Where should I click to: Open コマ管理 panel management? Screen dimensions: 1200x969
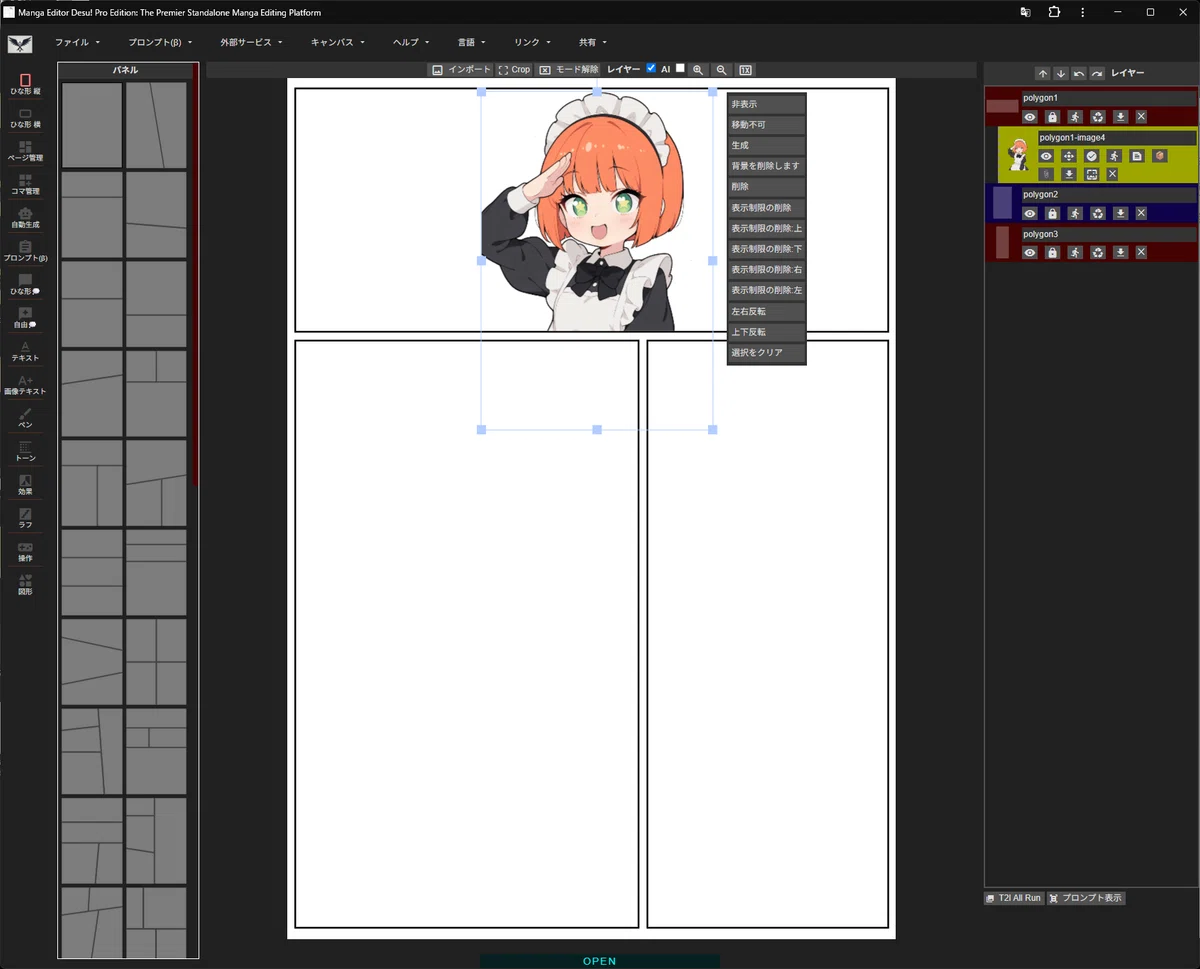click(25, 184)
